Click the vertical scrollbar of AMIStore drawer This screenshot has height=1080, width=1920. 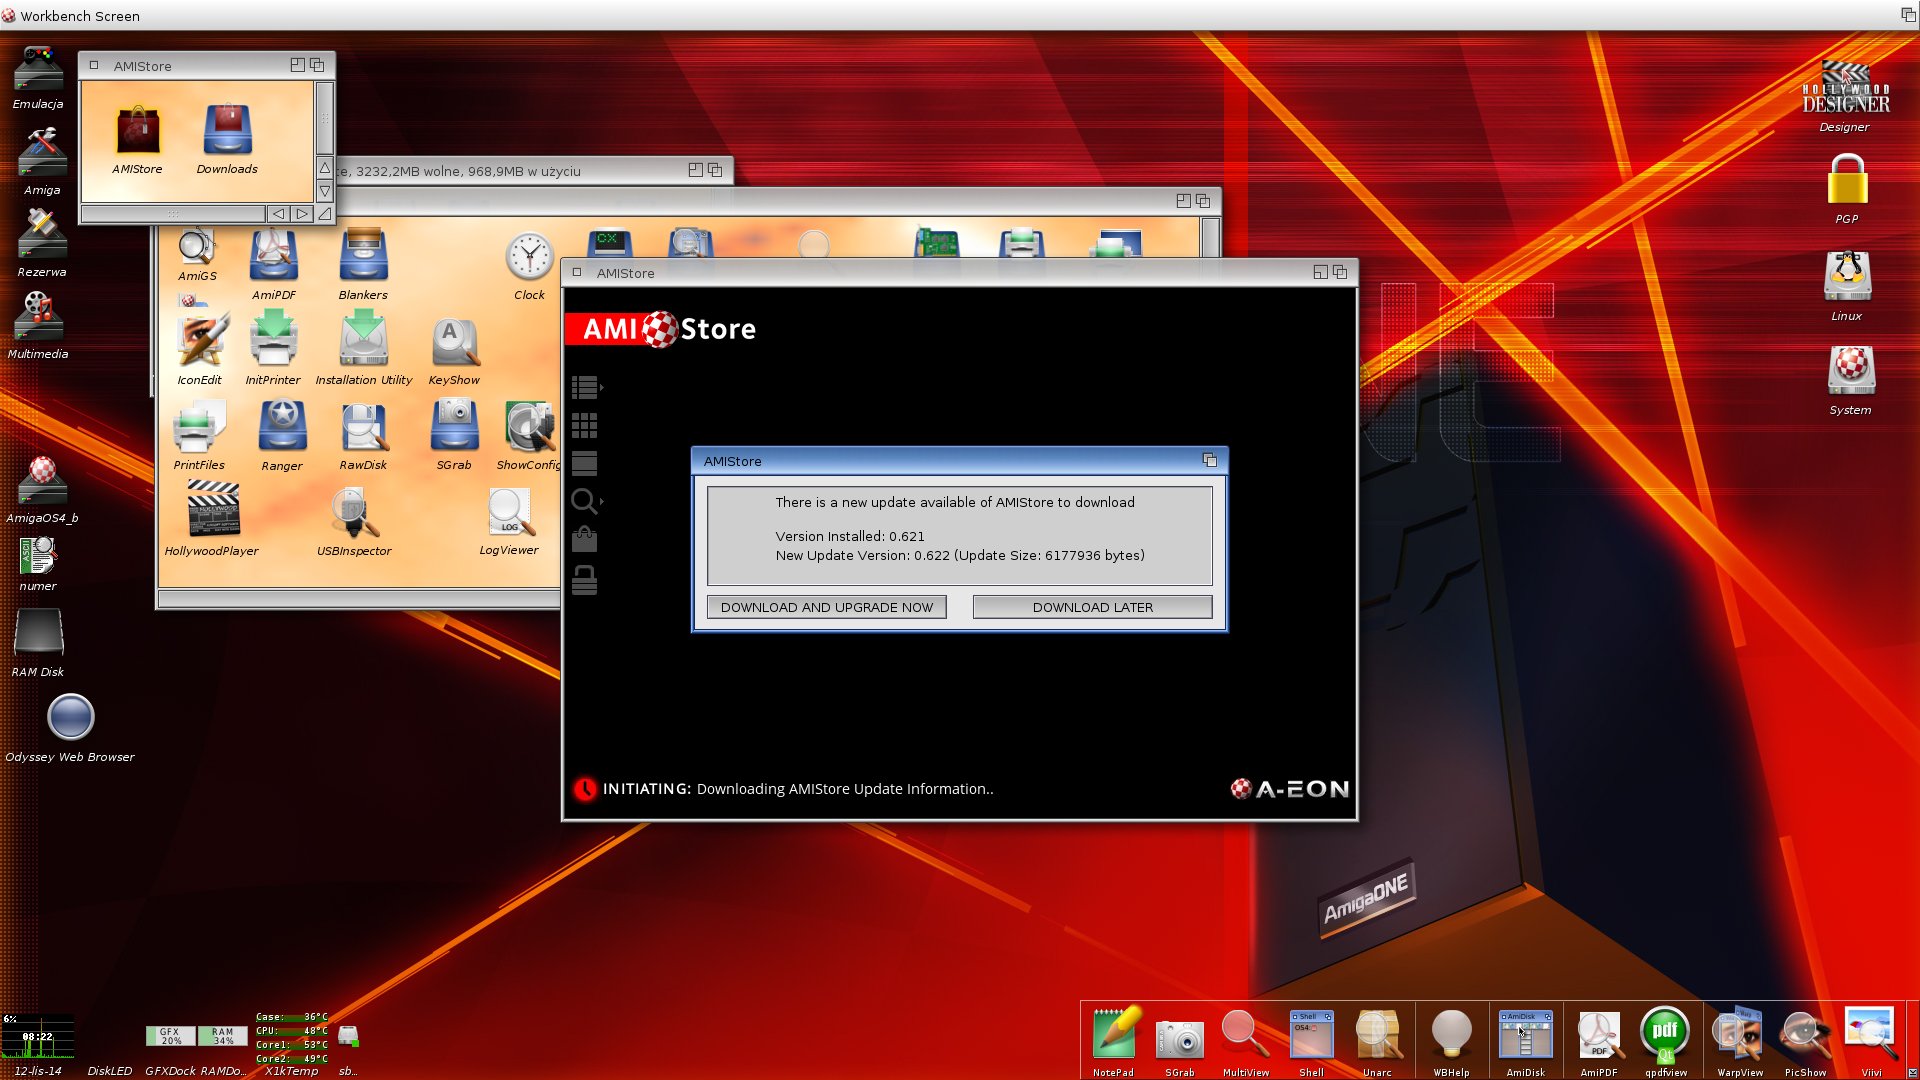325,118
